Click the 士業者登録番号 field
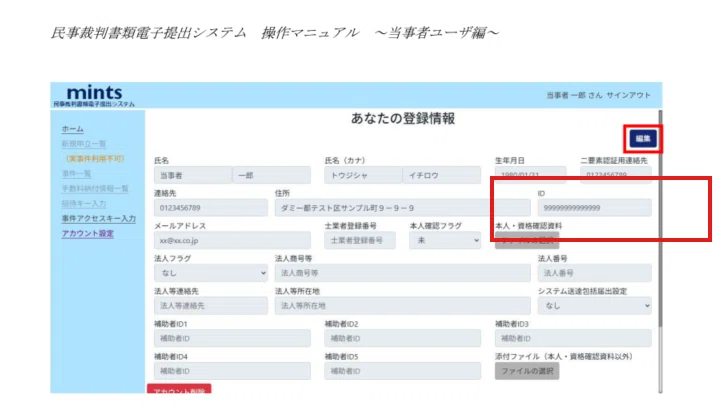 [x=360, y=241]
